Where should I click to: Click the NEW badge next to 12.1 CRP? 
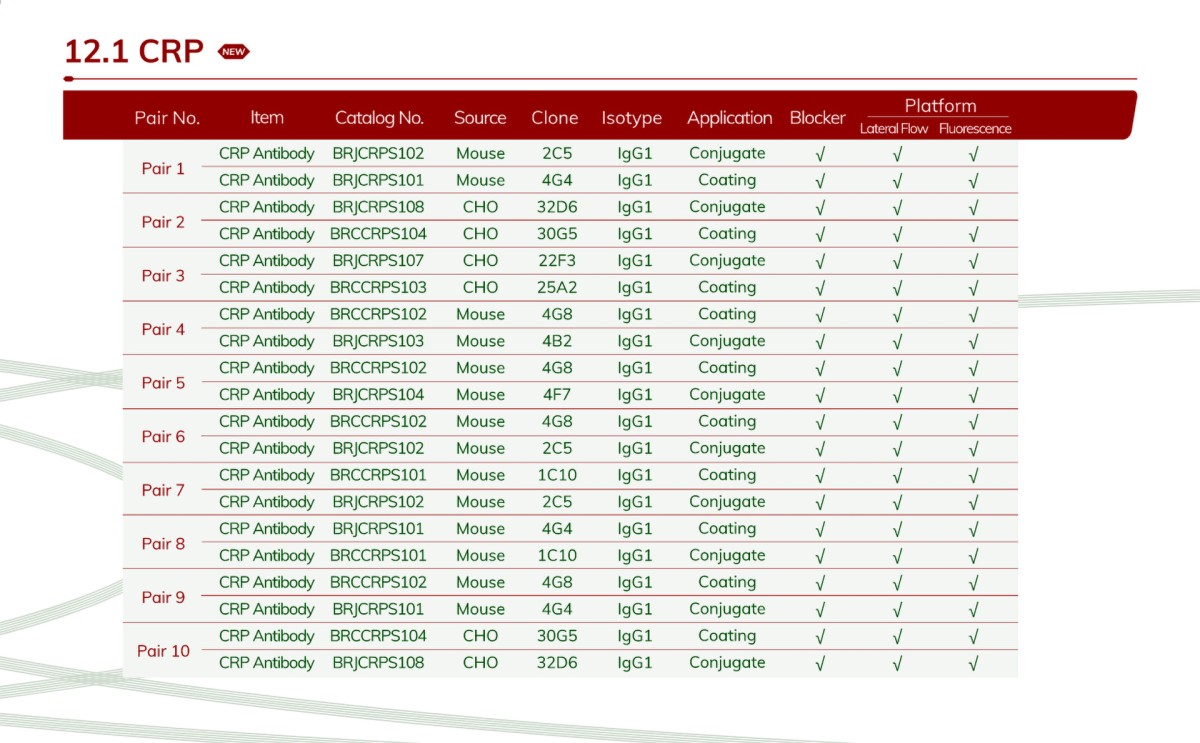coord(233,50)
